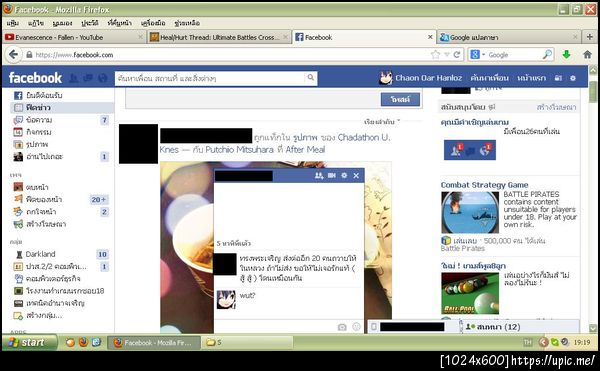Viewport: 600px width, 371px height.
Task: Open Combat Strategy Game ad link
Action: pyautogui.click(x=484, y=185)
